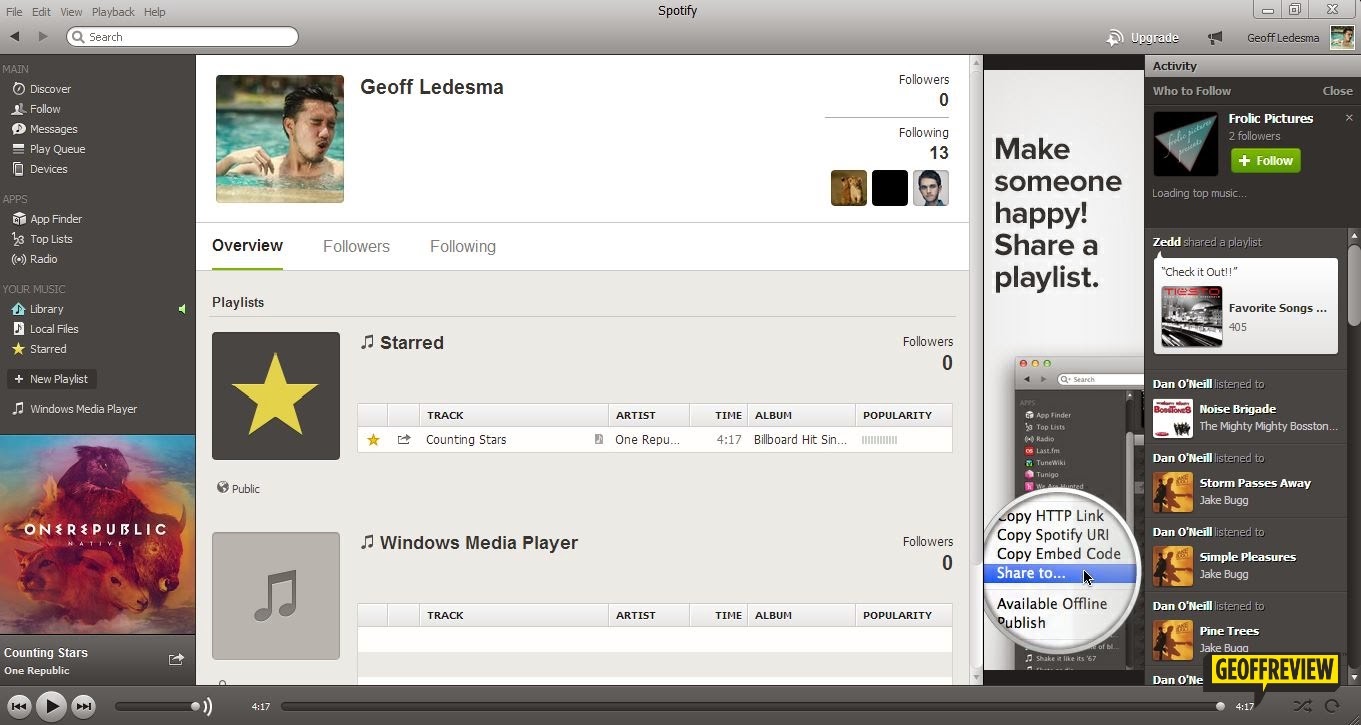Toggle repeat mode
Screen dimensions: 1361x725
1332,706
